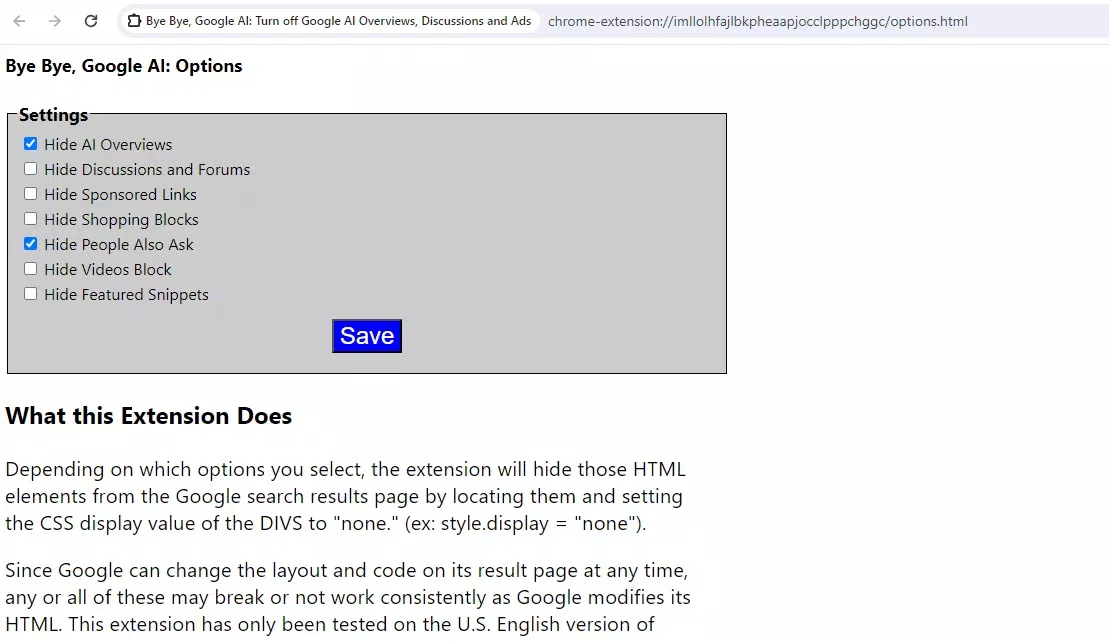Reload the options page
Viewport: 1109px width, 641px height.
tap(91, 20)
